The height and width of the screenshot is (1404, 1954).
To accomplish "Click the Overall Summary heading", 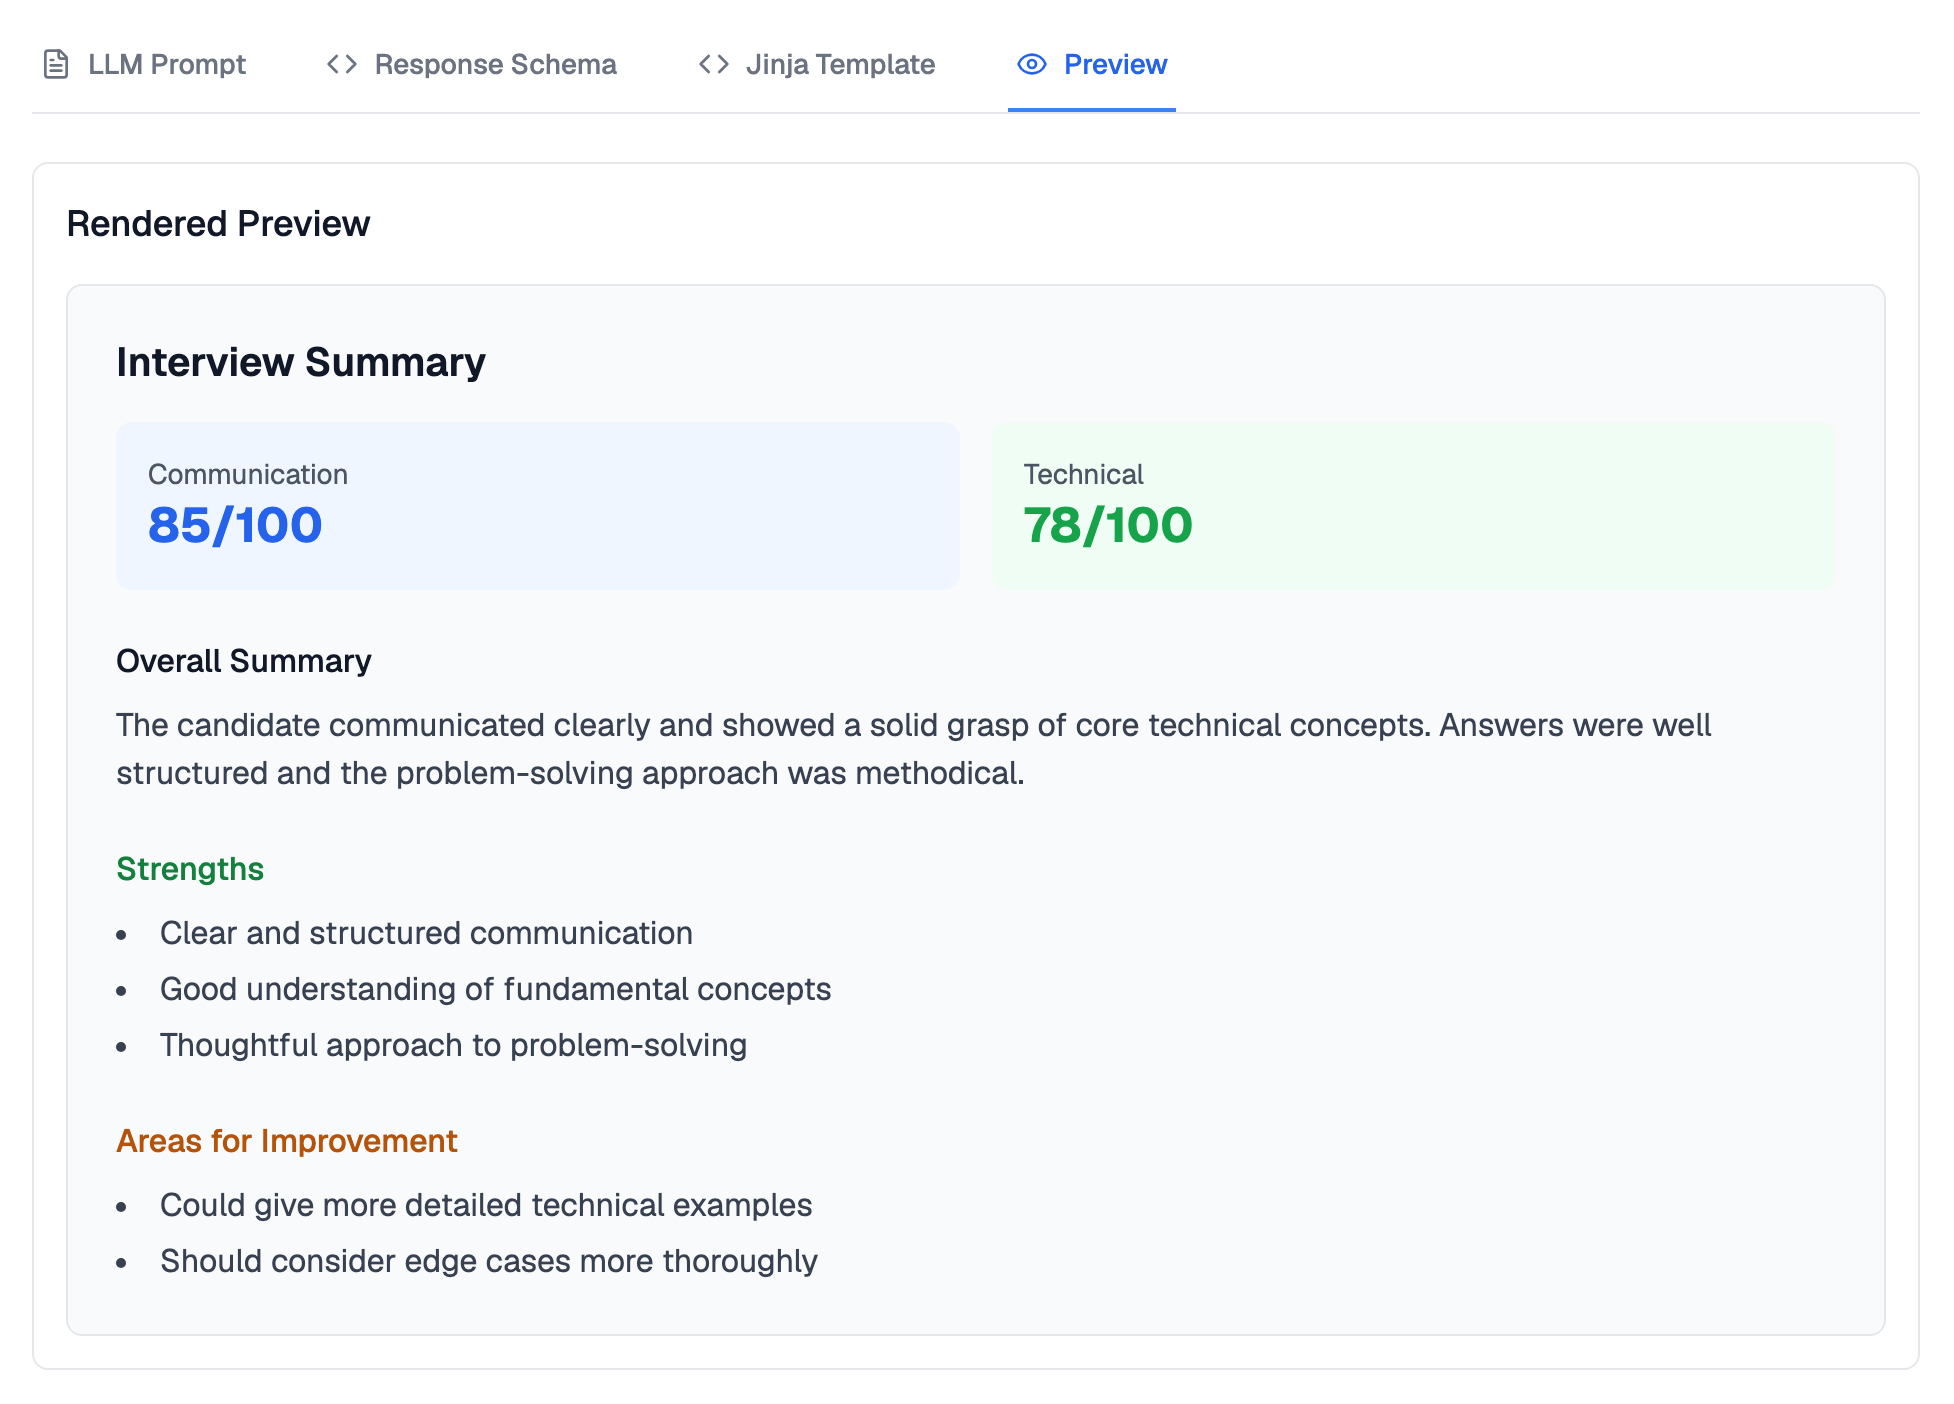I will click(x=244, y=661).
